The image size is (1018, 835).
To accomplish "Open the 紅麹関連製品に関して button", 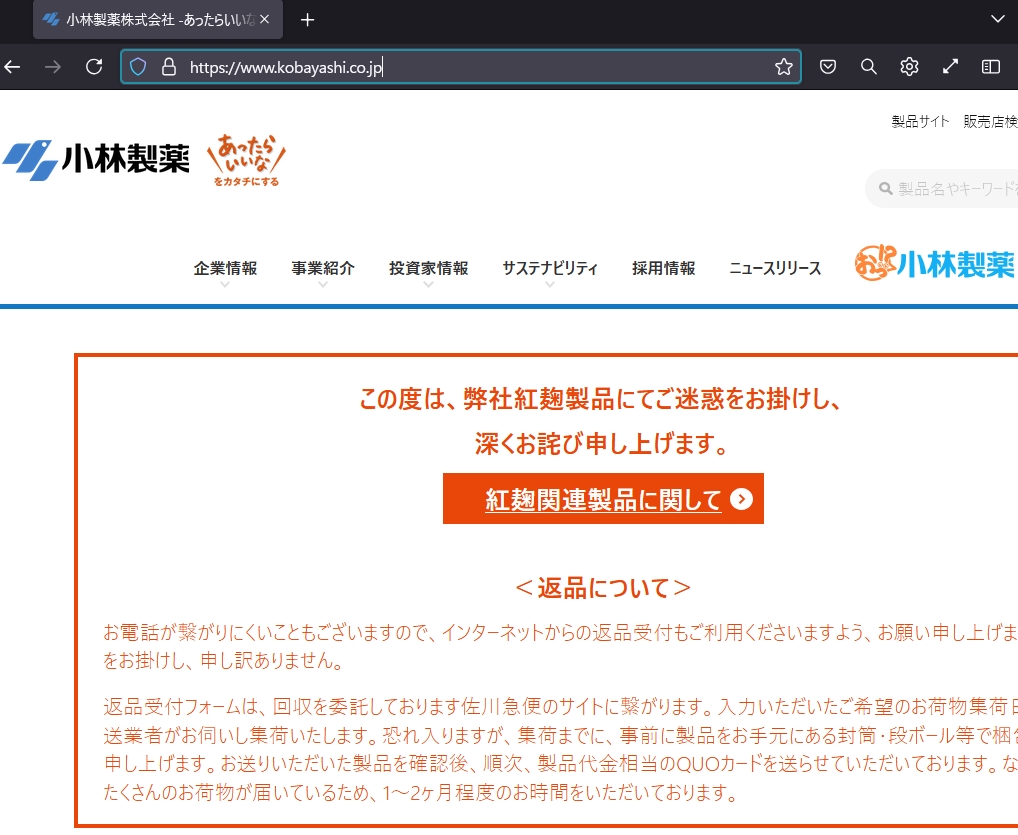I will point(603,499).
